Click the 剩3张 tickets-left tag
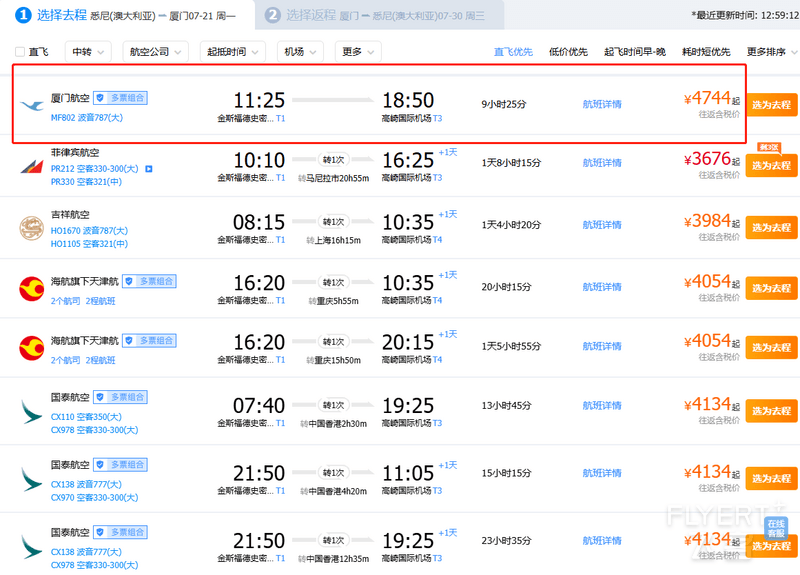The height and width of the screenshot is (575, 800). pyautogui.click(x=768, y=147)
